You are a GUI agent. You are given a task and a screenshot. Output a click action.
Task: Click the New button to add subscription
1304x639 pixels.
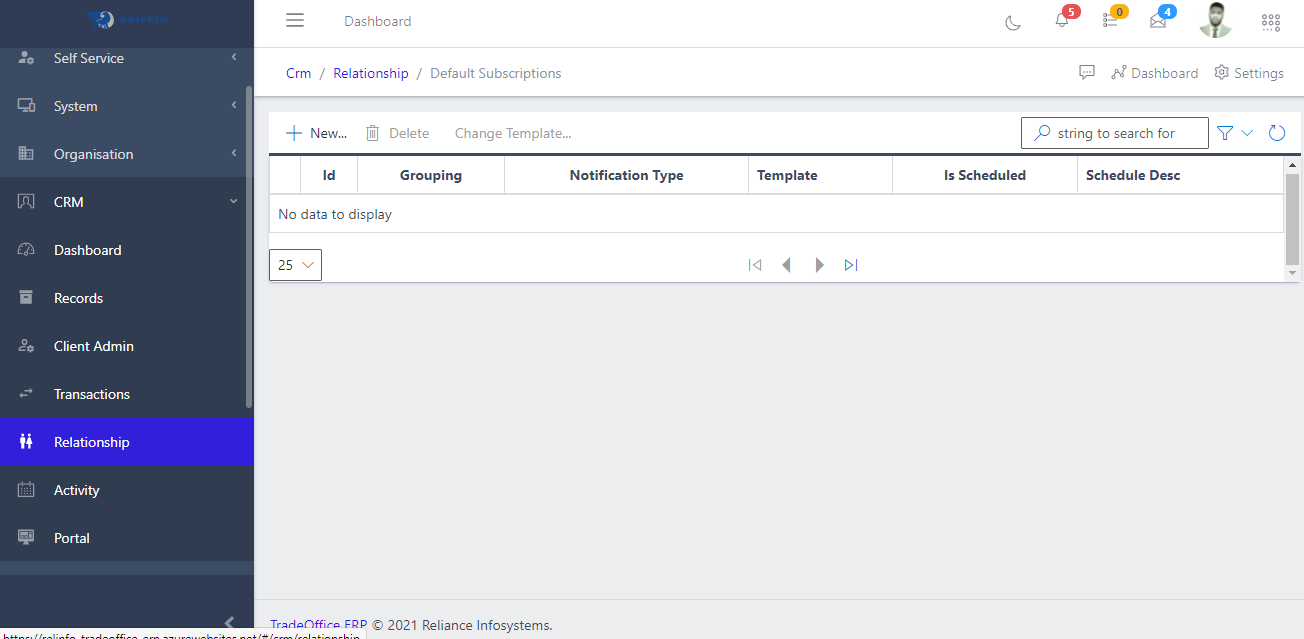(x=316, y=132)
